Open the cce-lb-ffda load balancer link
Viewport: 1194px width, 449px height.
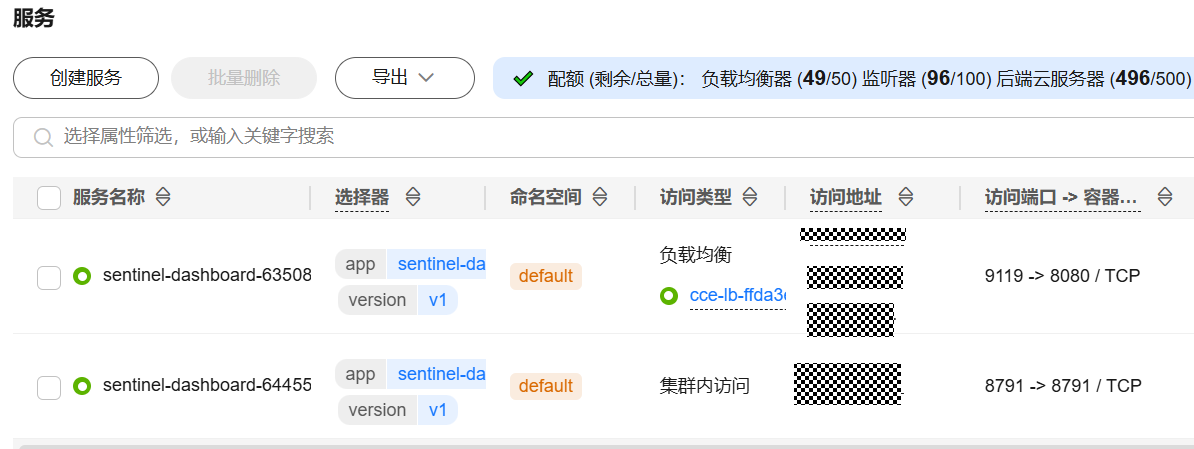tap(738, 296)
